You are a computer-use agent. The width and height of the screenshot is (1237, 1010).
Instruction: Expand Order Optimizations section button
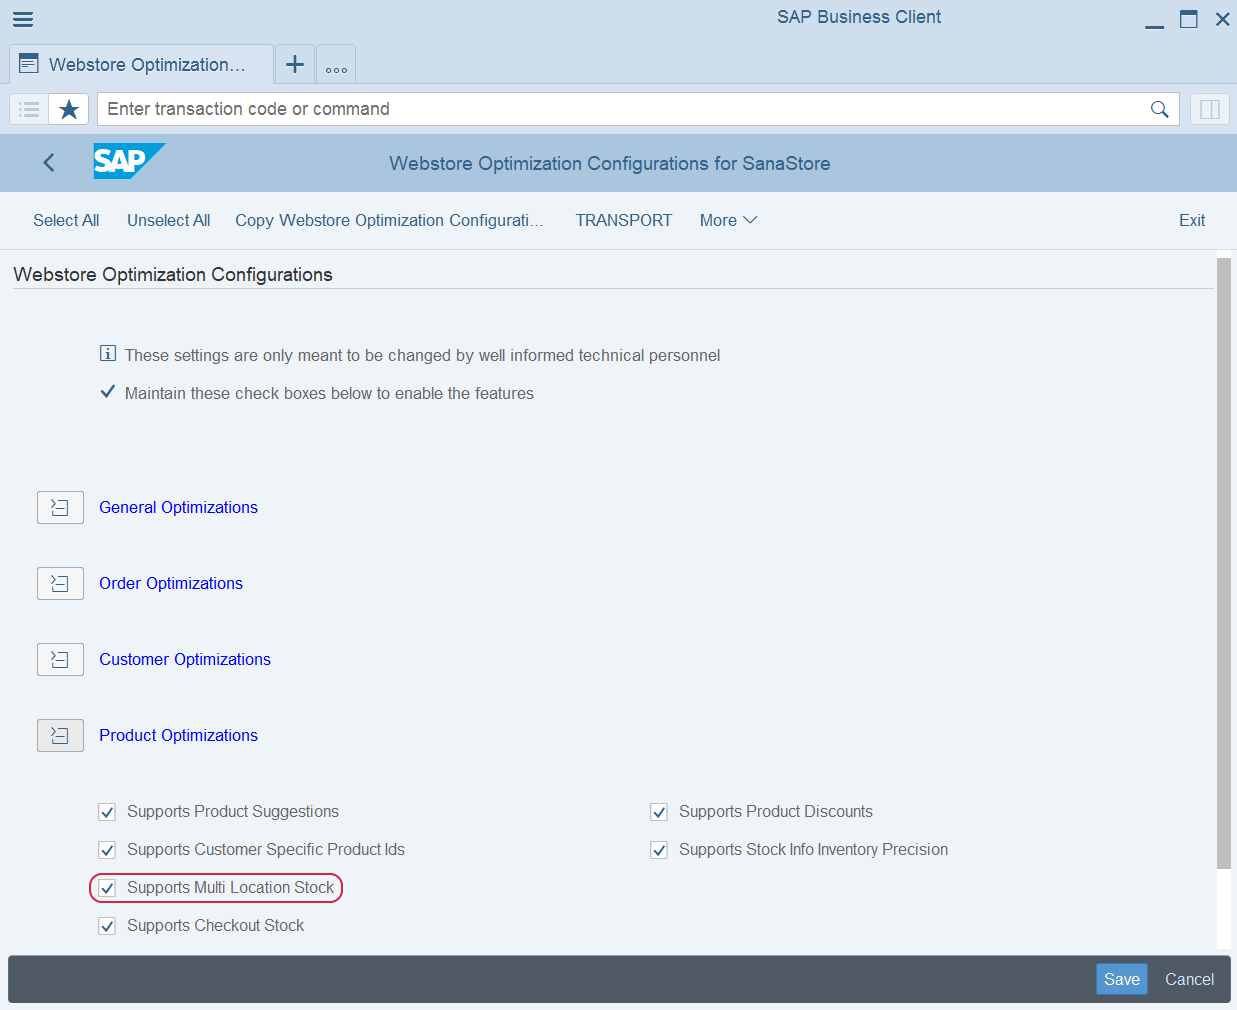(x=60, y=584)
